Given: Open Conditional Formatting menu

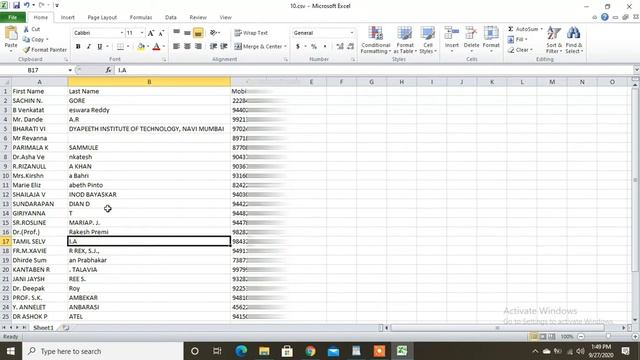Looking at the screenshot, I should 376,40.
